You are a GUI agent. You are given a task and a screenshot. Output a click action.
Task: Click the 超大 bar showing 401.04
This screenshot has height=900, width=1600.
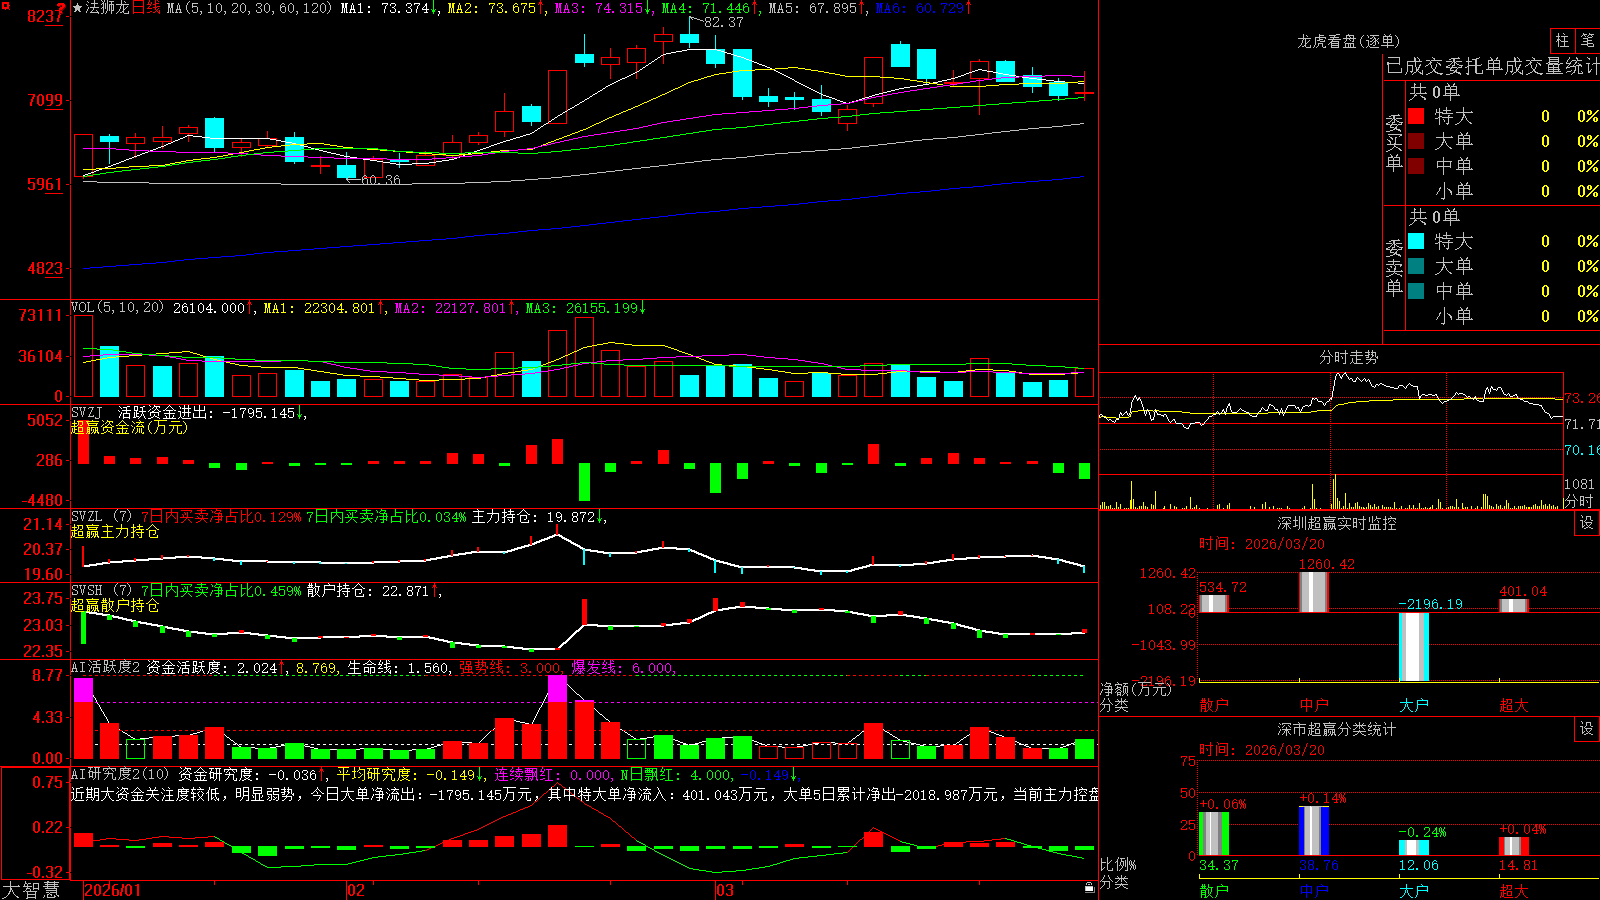coord(1514,605)
